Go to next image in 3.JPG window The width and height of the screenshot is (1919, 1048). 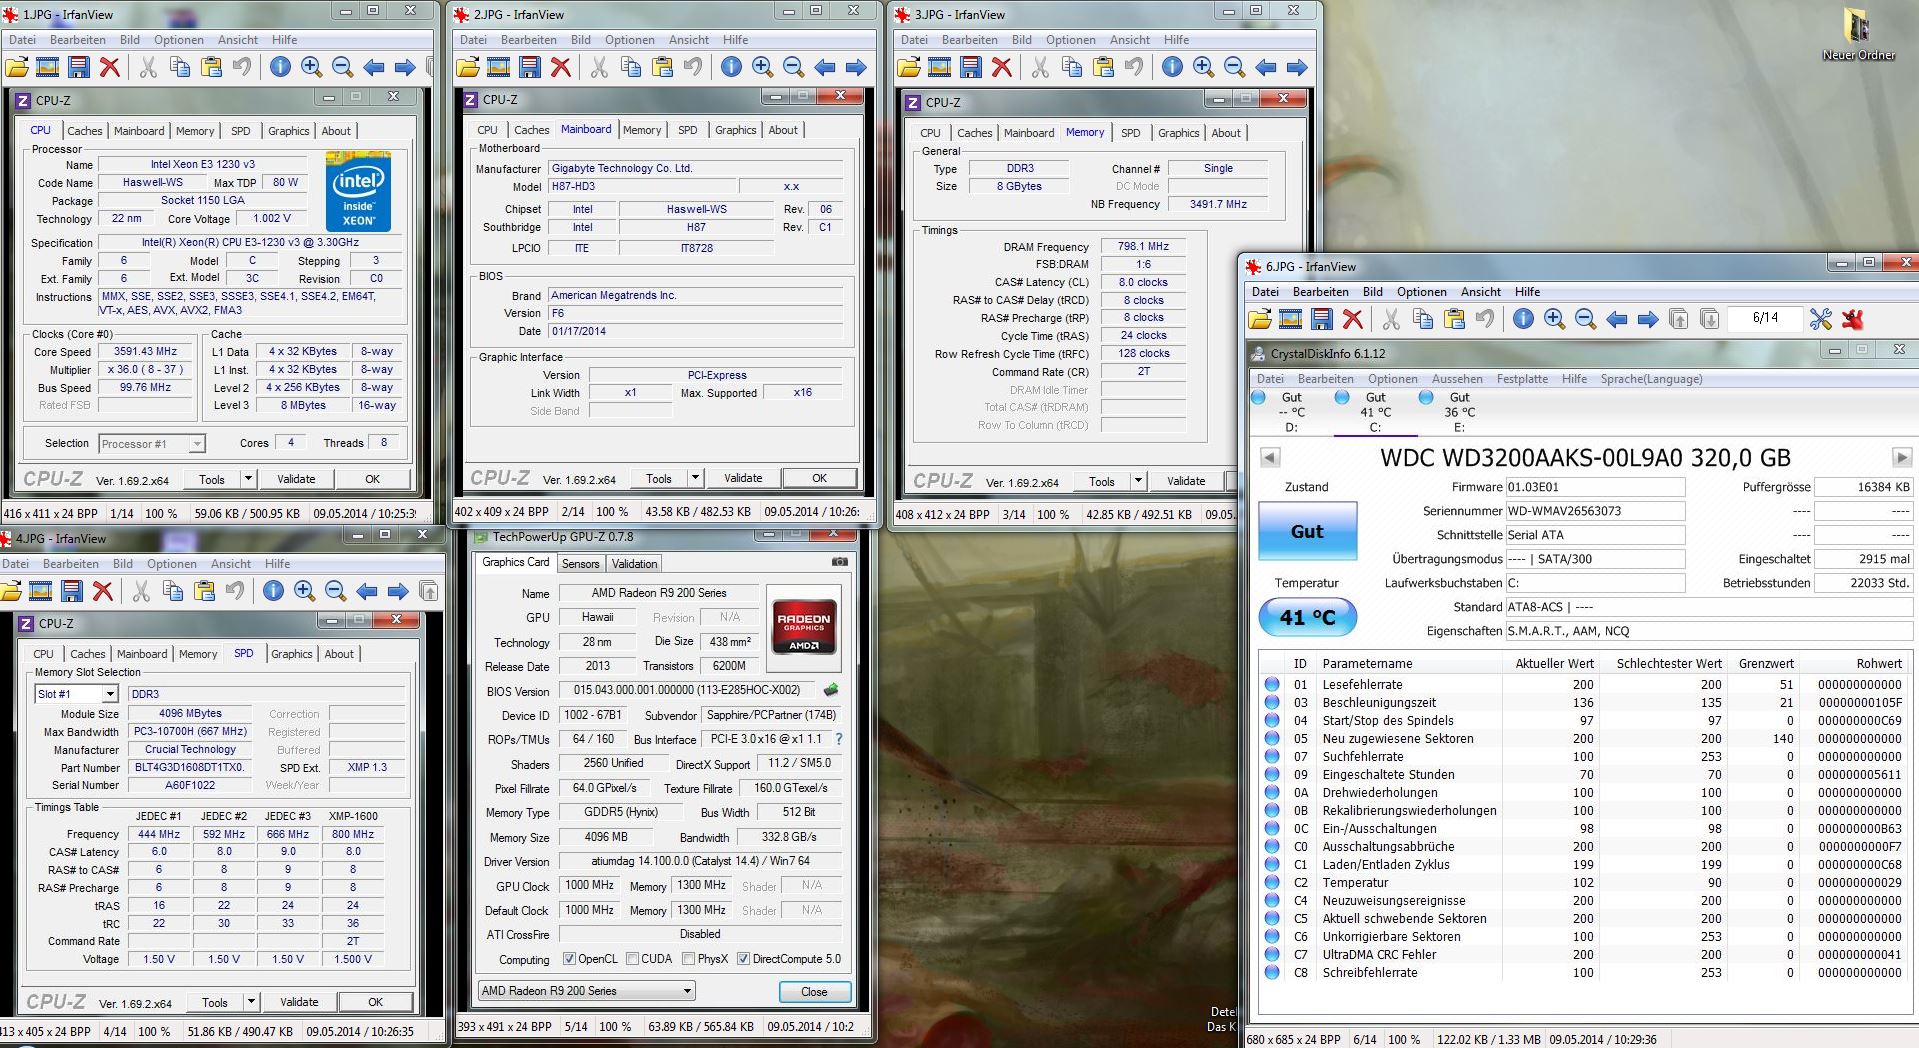pos(1297,67)
